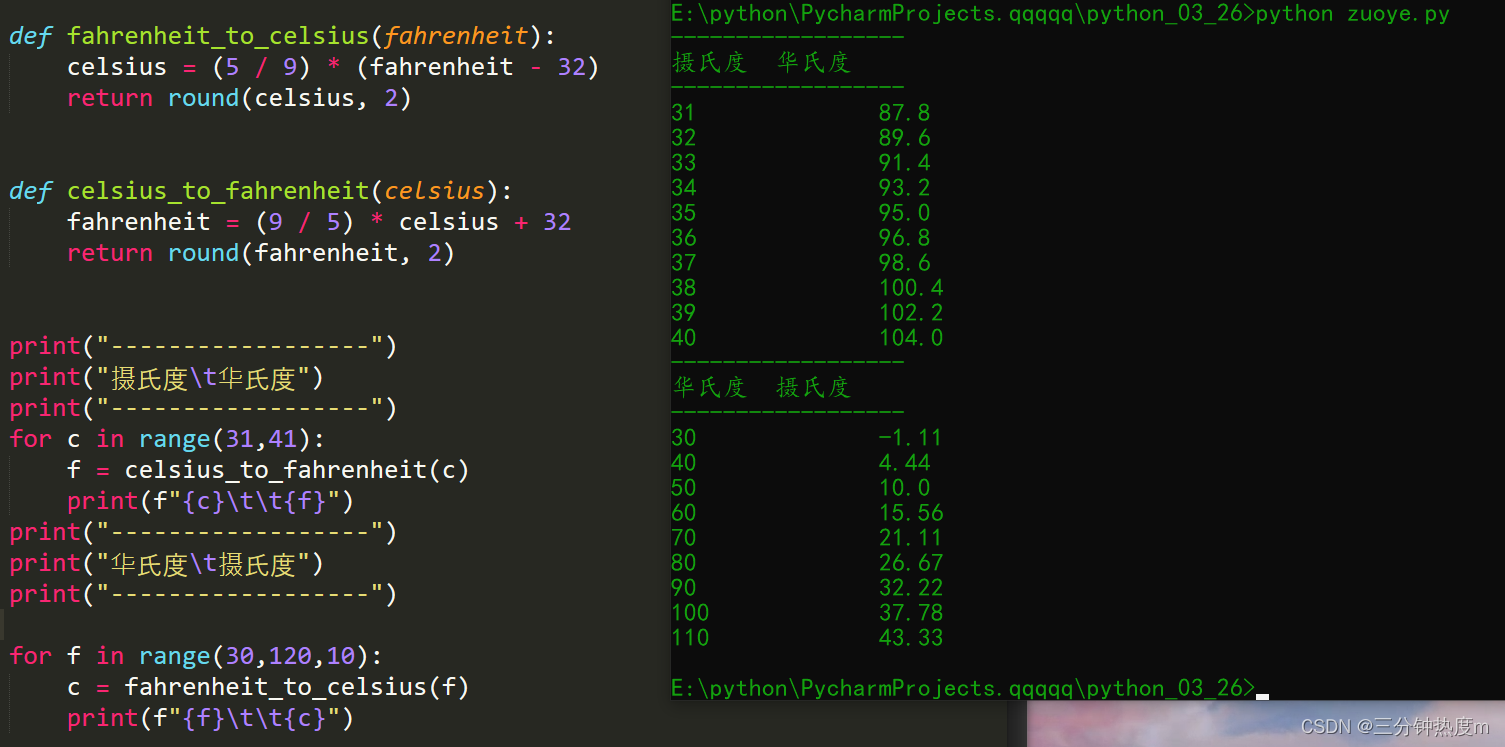Click the 93.2 value in the terminal output
Screen dimensions: 1505x747
[x=904, y=188]
